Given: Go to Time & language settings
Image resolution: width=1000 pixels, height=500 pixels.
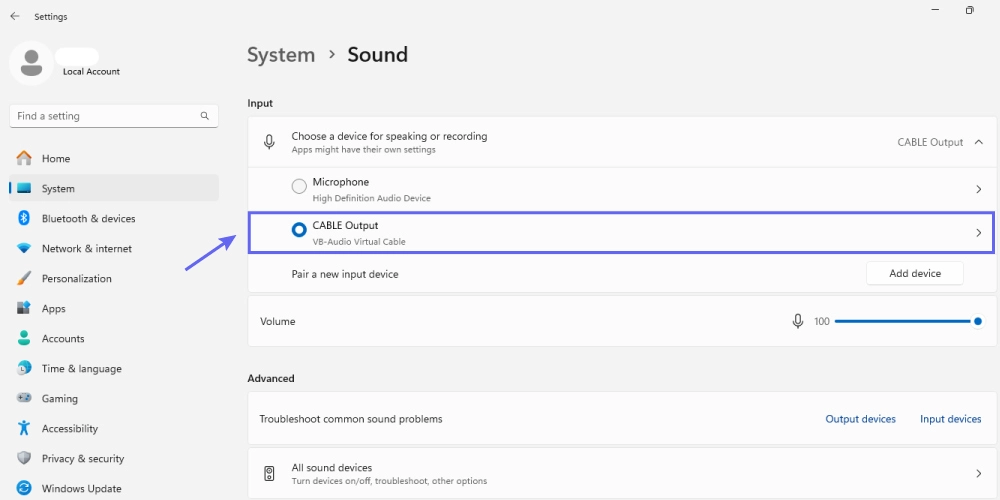Looking at the screenshot, I should 81,369.
